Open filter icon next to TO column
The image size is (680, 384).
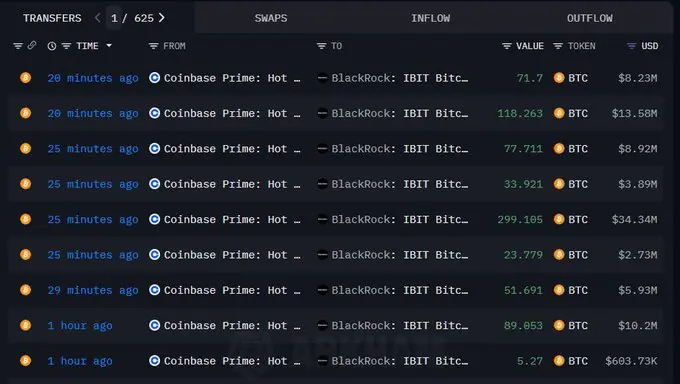point(321,46)
